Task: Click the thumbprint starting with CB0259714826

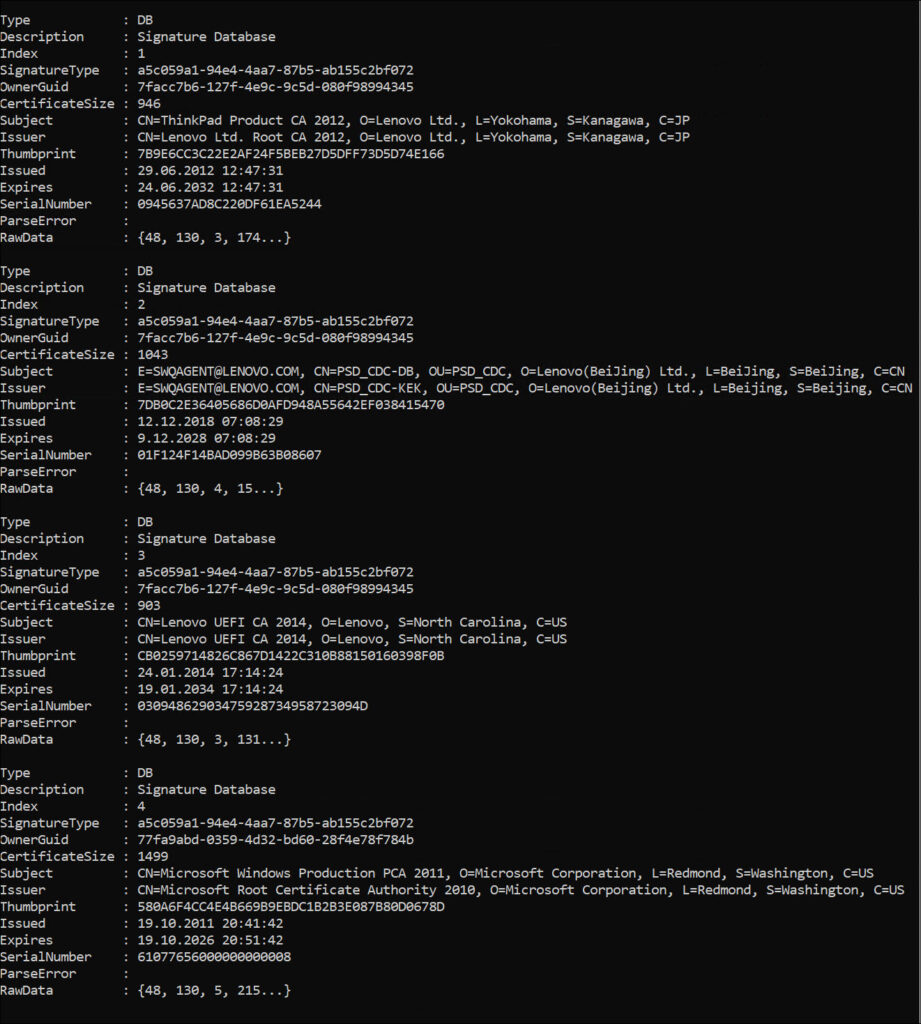Action: 291,656
